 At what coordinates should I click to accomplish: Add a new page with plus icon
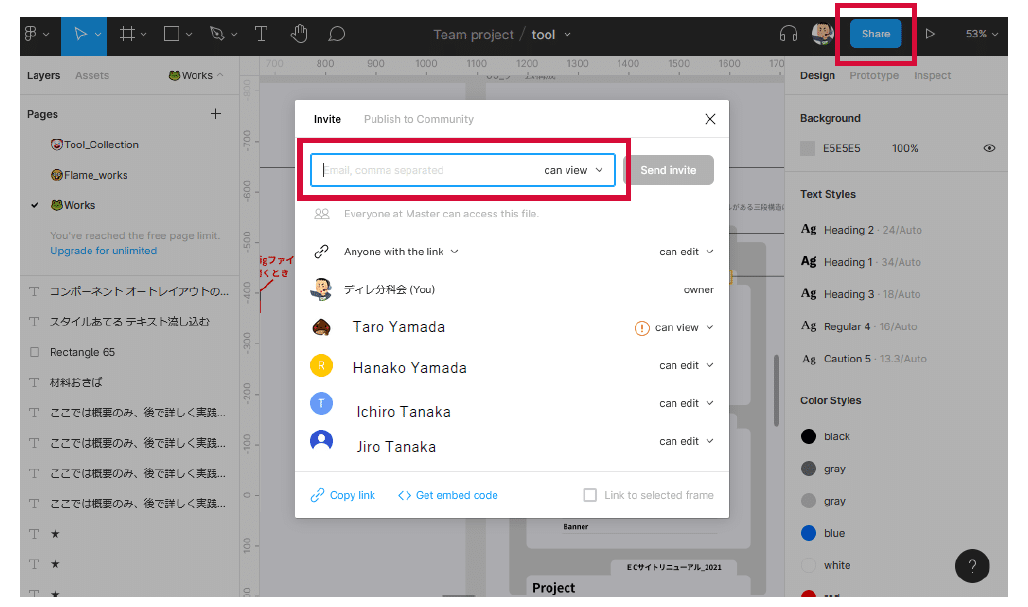click(216, 114)
